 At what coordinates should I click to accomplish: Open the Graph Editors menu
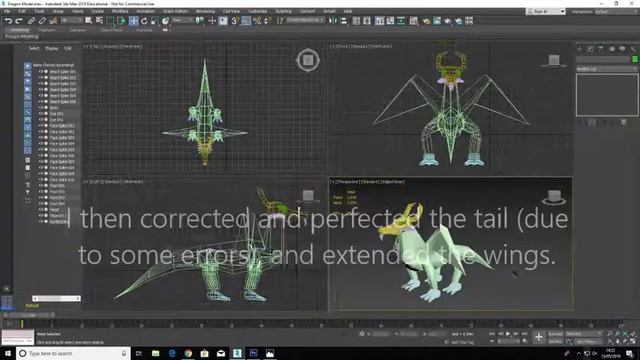point(175,11)
